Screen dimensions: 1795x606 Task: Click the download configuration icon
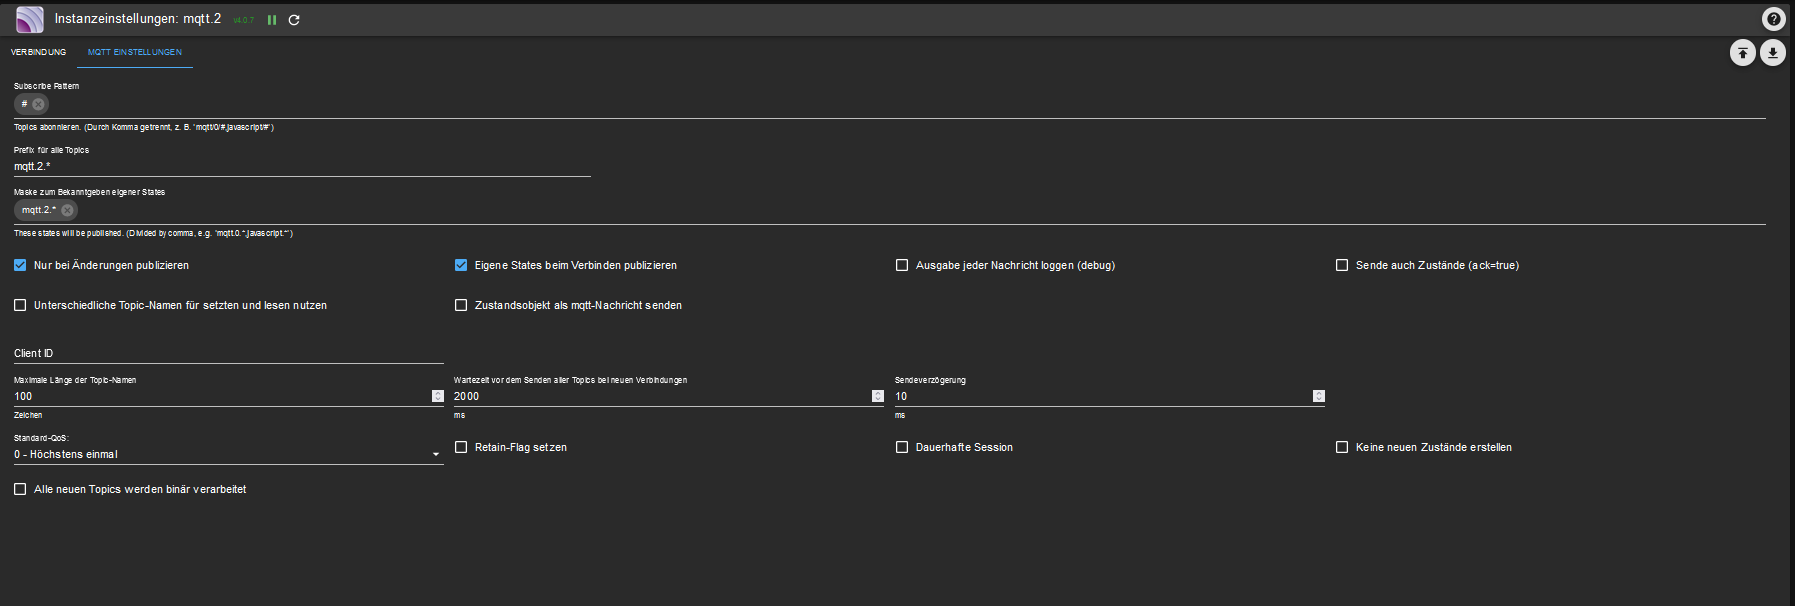1773,53
